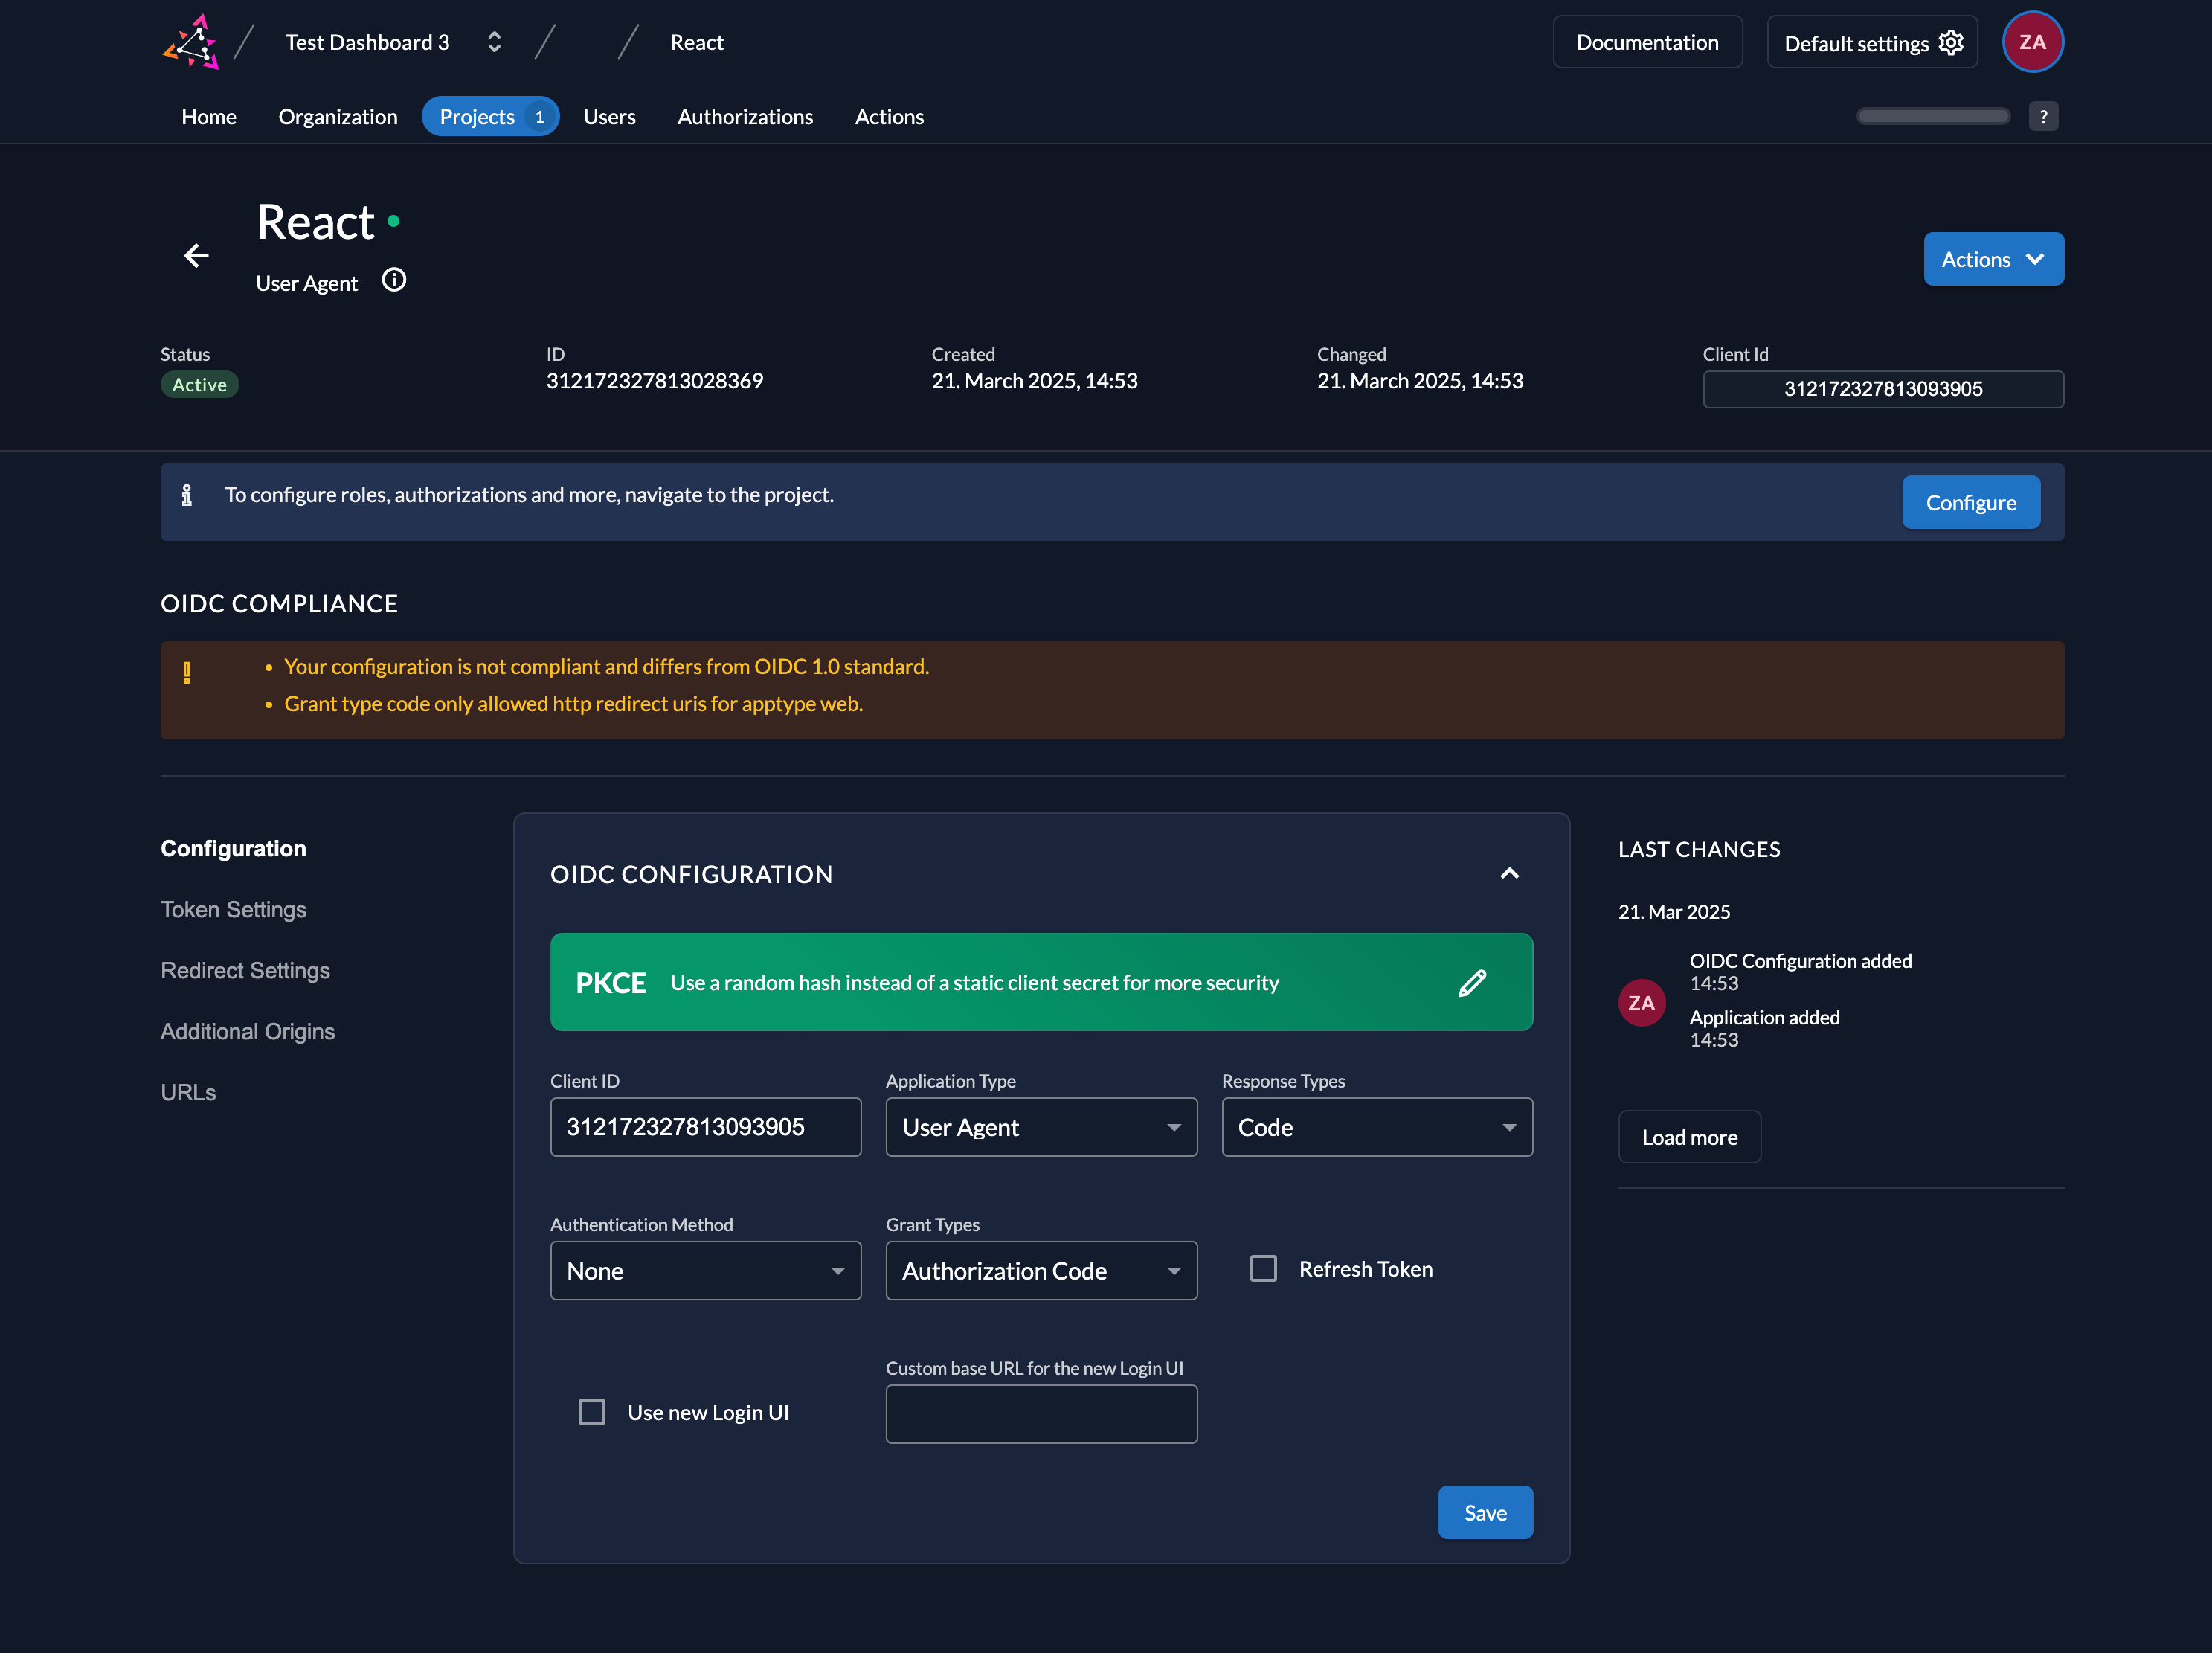The width and height of the screenshot is (2212, 1653).
Task: Click the info icon in the configure banner
Action: (187, 494)
